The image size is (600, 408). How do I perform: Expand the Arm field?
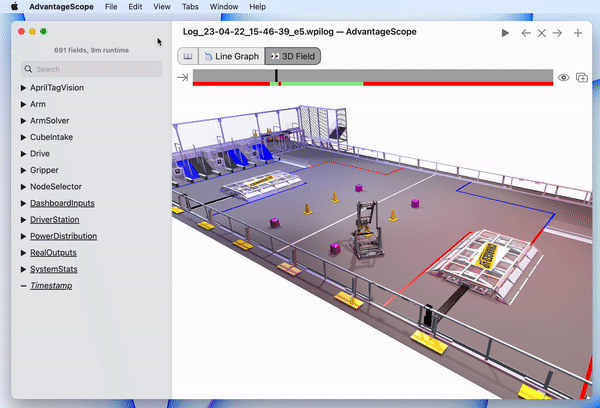point(23,104)
